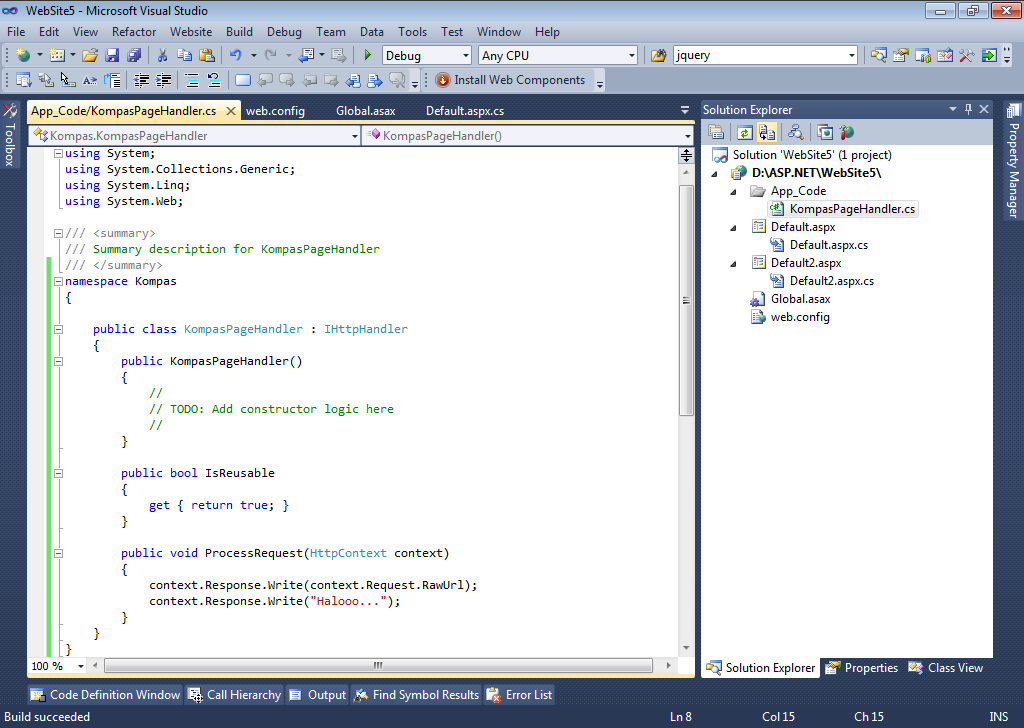Click the editor horizontal scrollbar thumb
1024x728 pixels.
[378, 665]
